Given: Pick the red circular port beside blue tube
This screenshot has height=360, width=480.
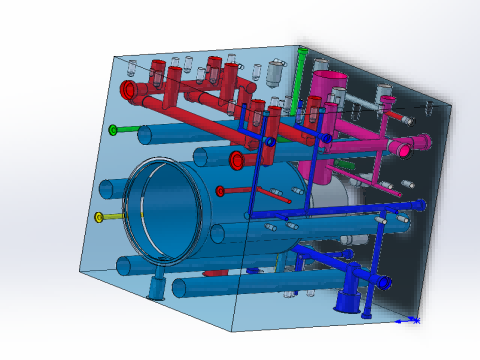Looking at the screenshot, I should coord(237,160).
